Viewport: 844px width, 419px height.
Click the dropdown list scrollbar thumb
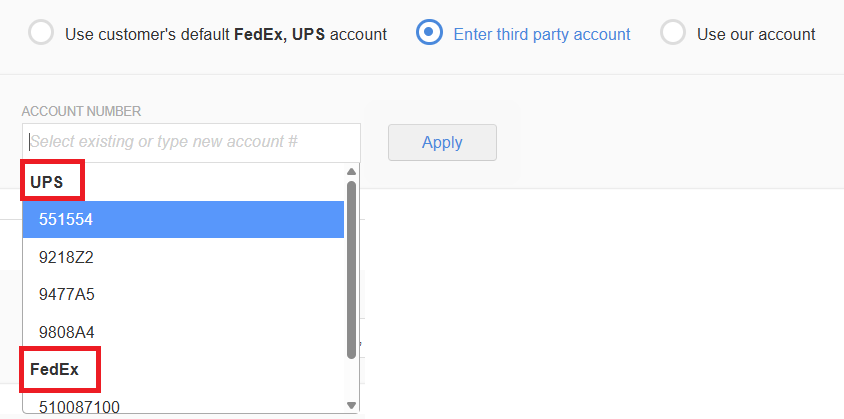tap(351, 268)
